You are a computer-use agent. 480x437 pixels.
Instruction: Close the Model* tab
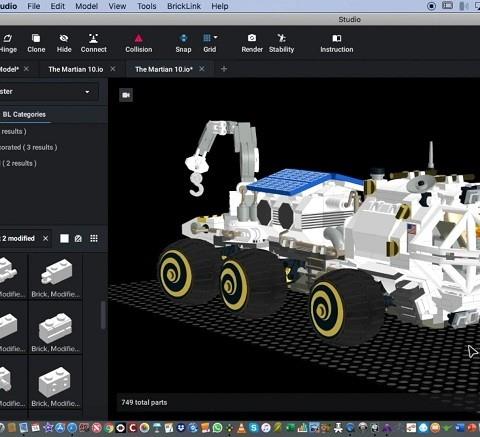click(26, 69)
